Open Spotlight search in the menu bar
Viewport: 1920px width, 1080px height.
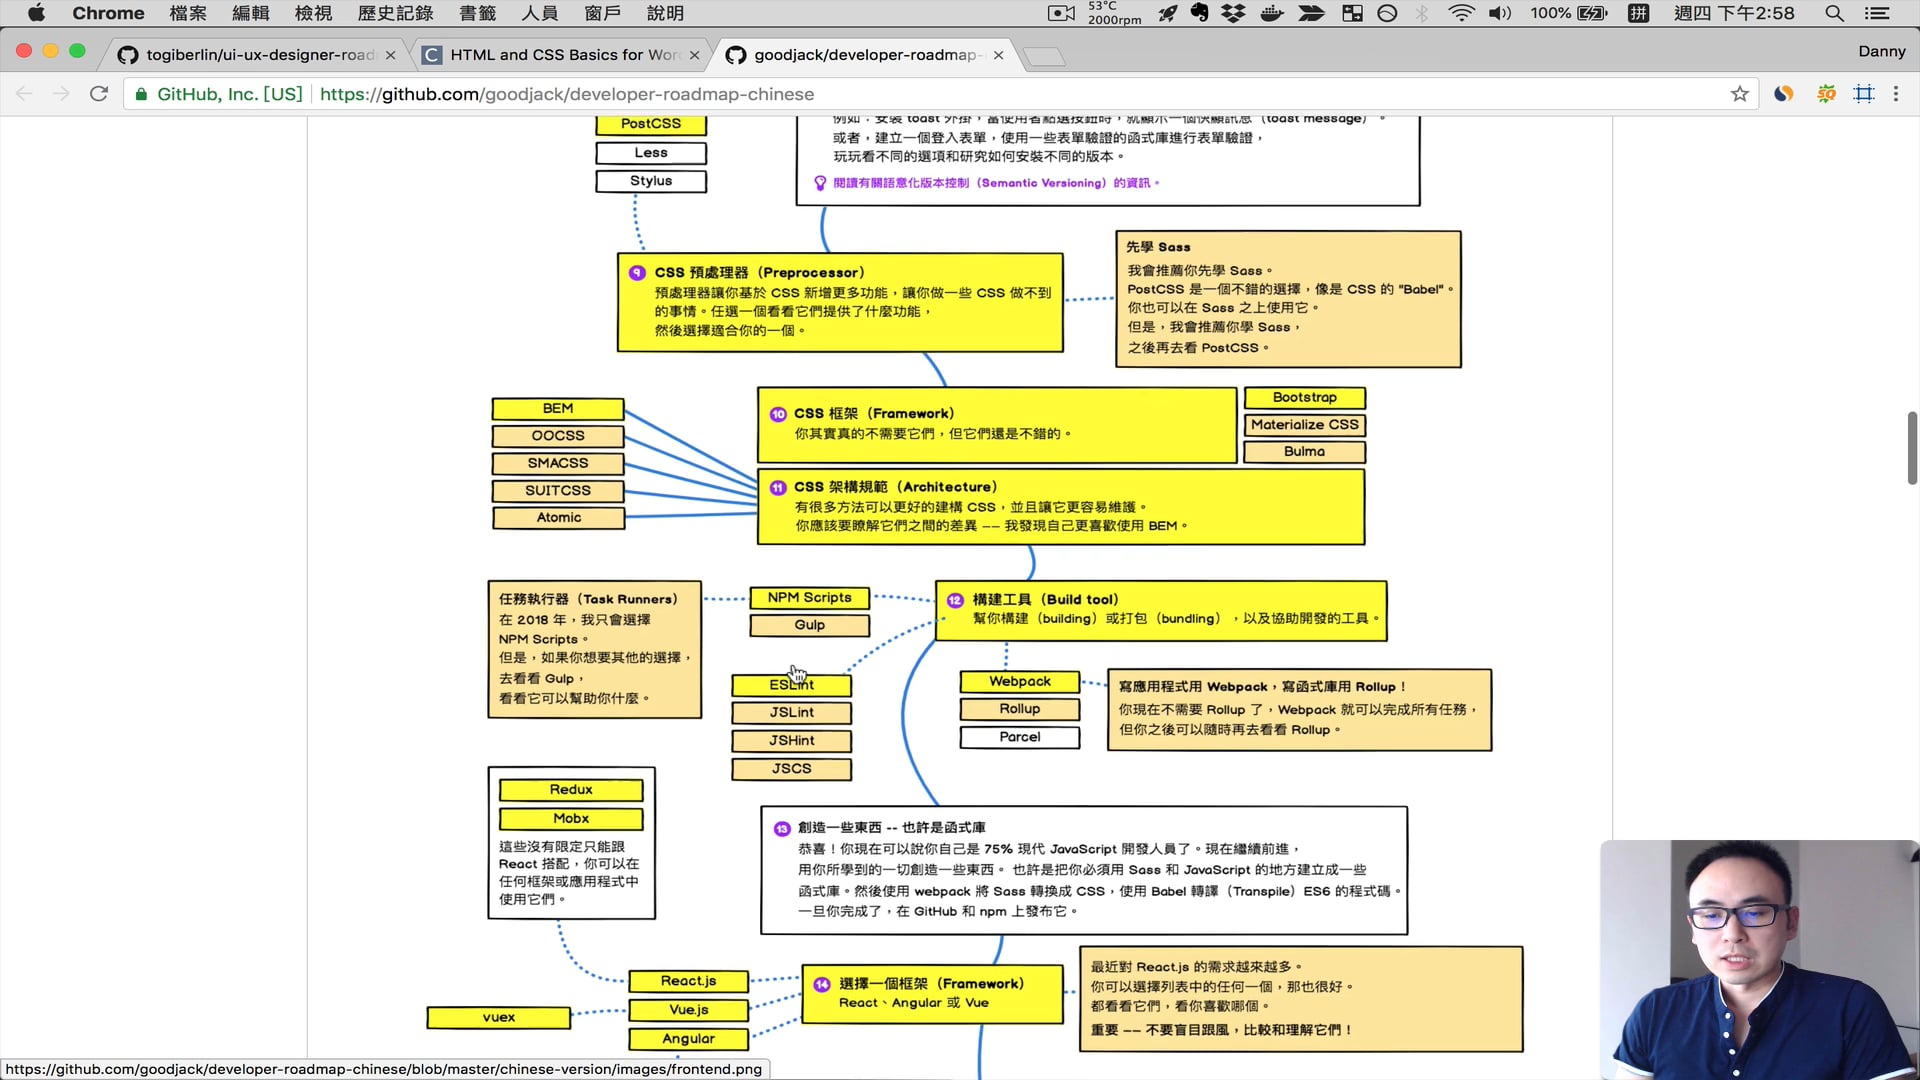coord(1834,13)
